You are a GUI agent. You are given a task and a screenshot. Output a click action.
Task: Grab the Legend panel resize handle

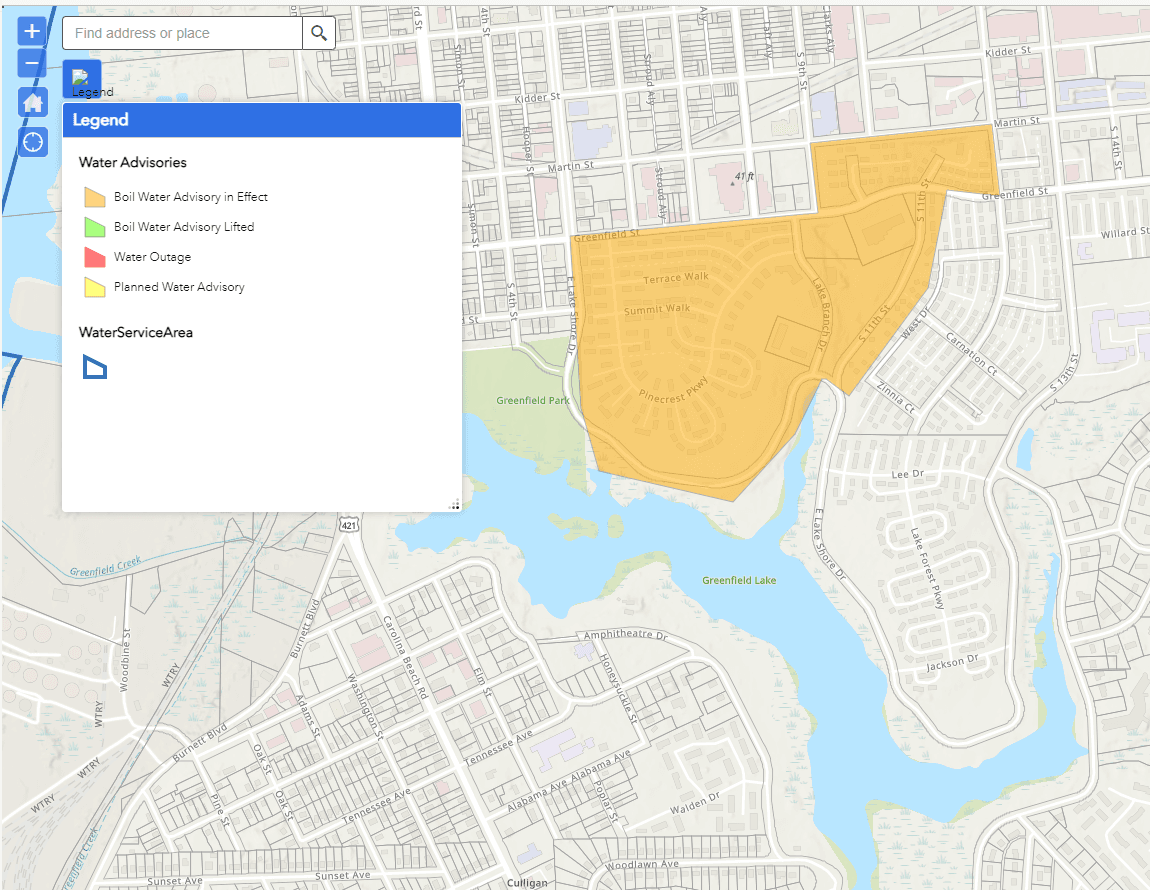click(x=455, y=506)
